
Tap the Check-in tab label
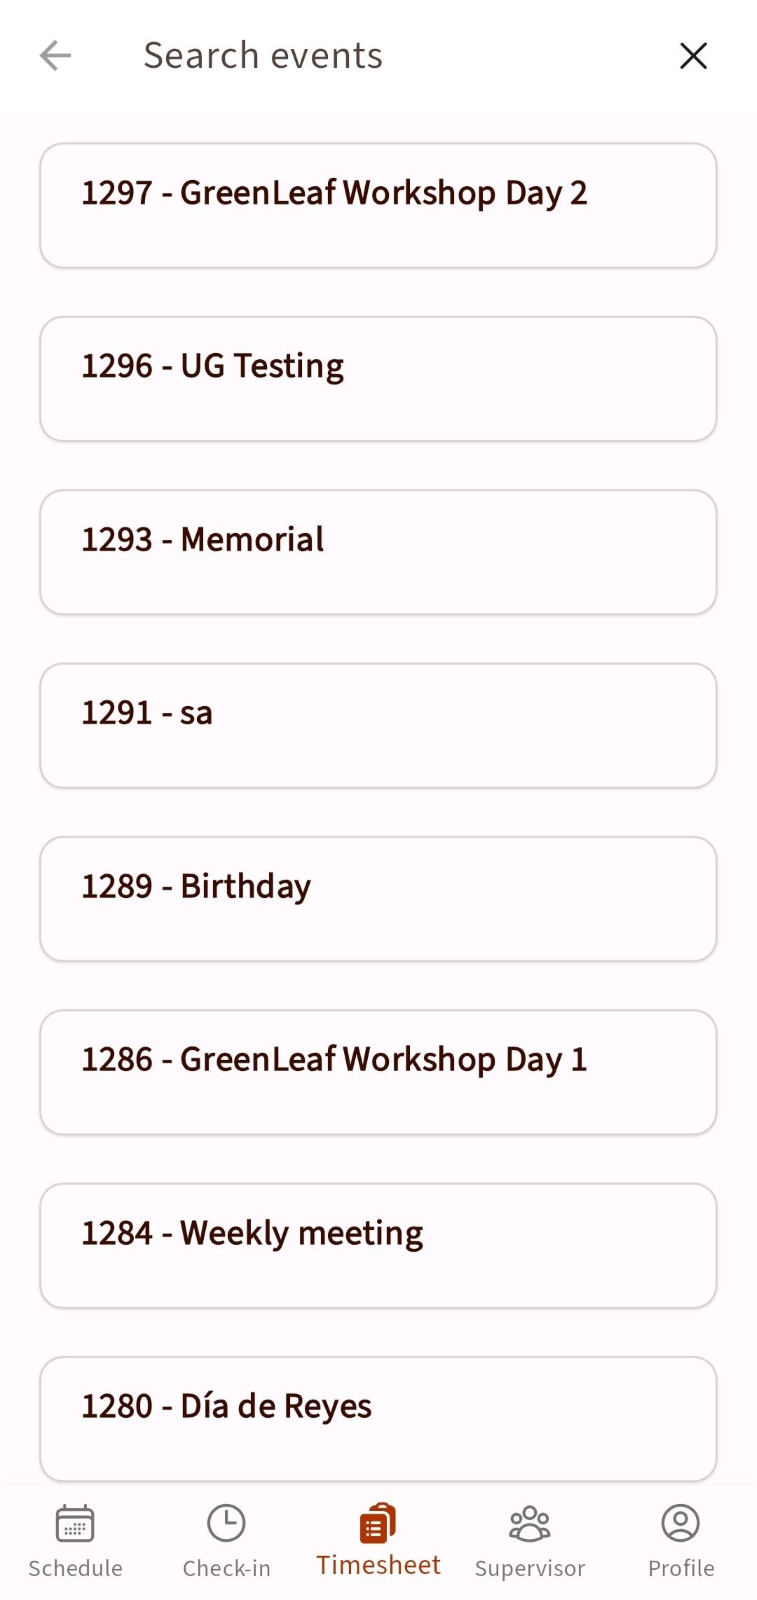pyautogui.click(x=226, y=1568)
